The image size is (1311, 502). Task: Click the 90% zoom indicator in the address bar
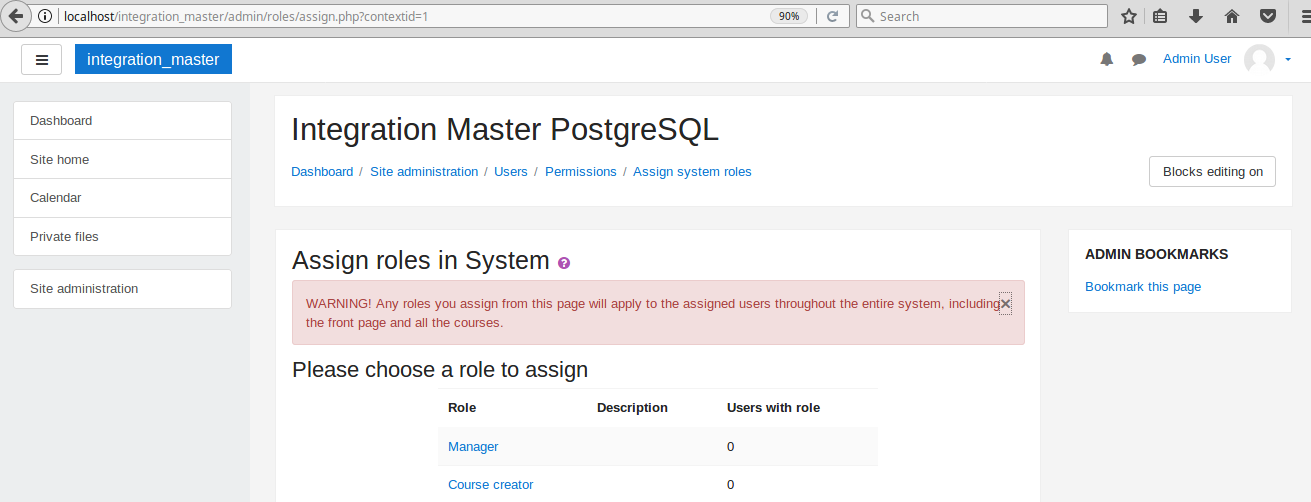coord(790,16)
